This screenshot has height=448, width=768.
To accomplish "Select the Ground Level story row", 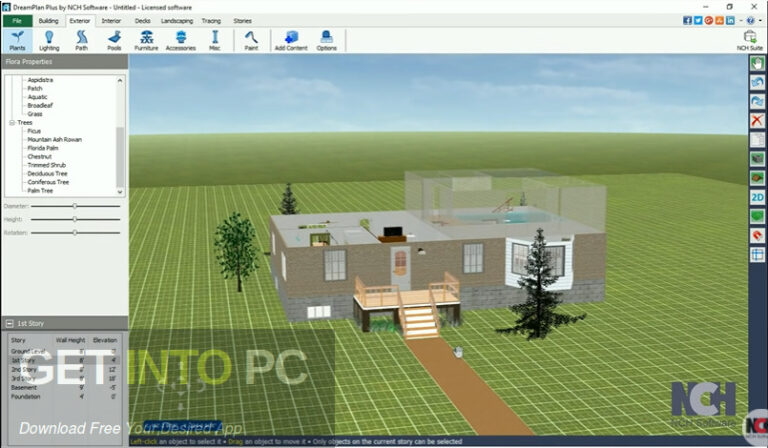I will point(64,351).
